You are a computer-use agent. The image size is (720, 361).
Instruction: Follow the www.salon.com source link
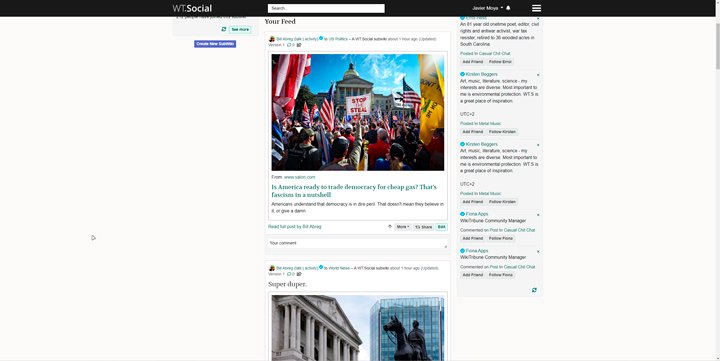[x=299, y=177]
